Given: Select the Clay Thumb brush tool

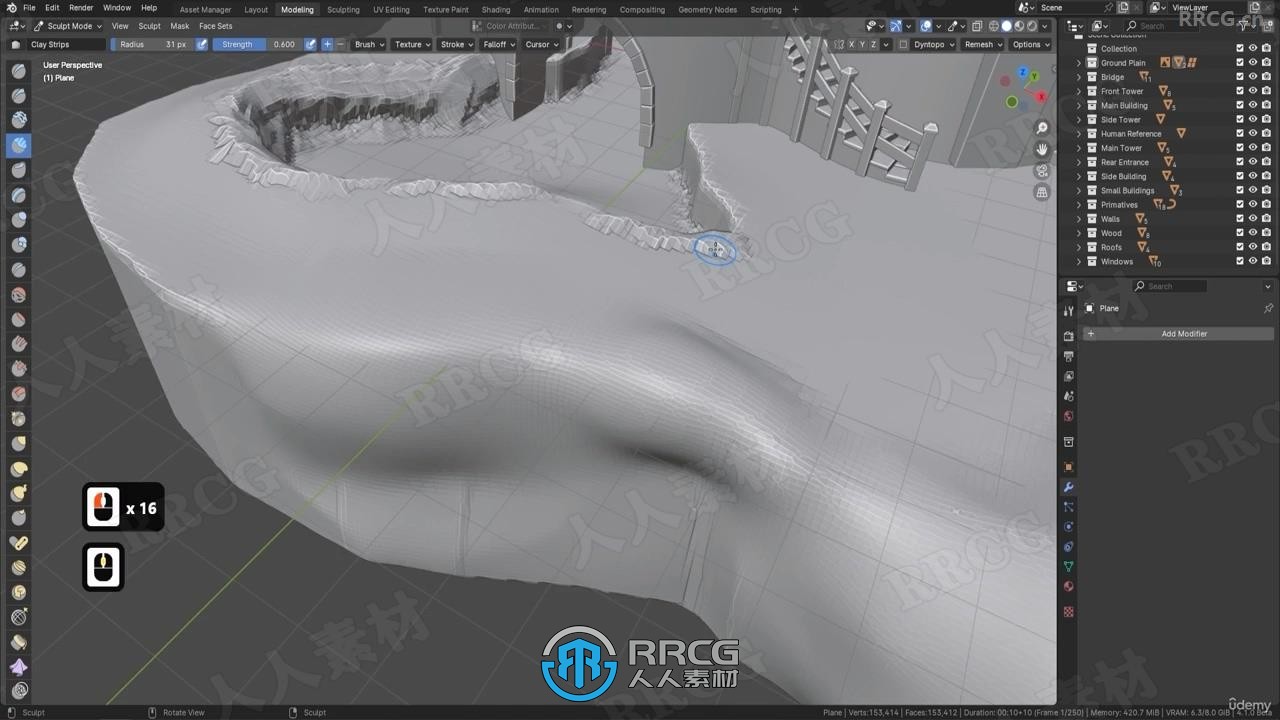Looking at the screenshot, I should (19, 170).
